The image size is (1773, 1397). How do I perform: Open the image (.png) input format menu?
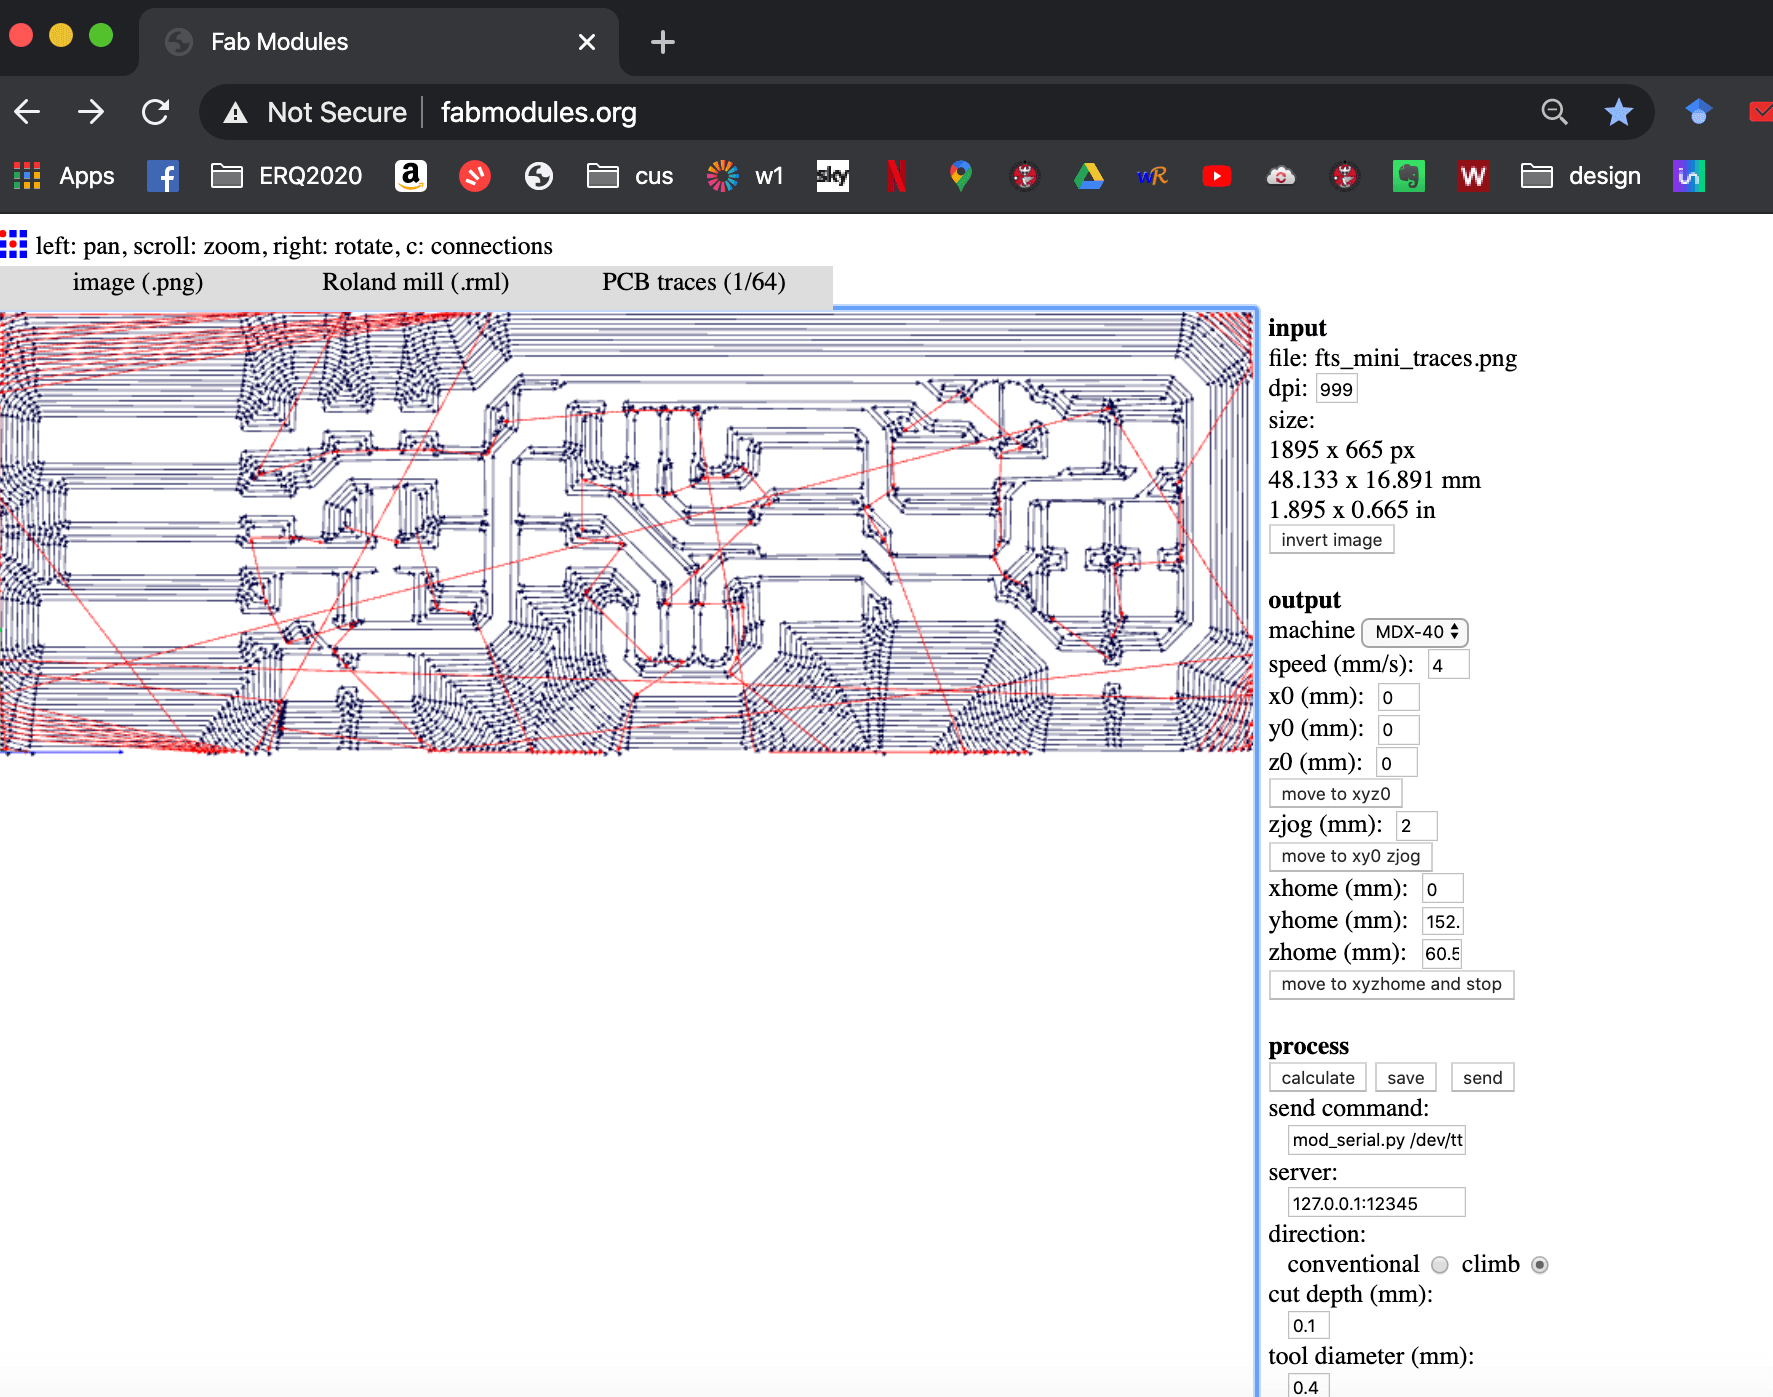(x=138, y=282)
